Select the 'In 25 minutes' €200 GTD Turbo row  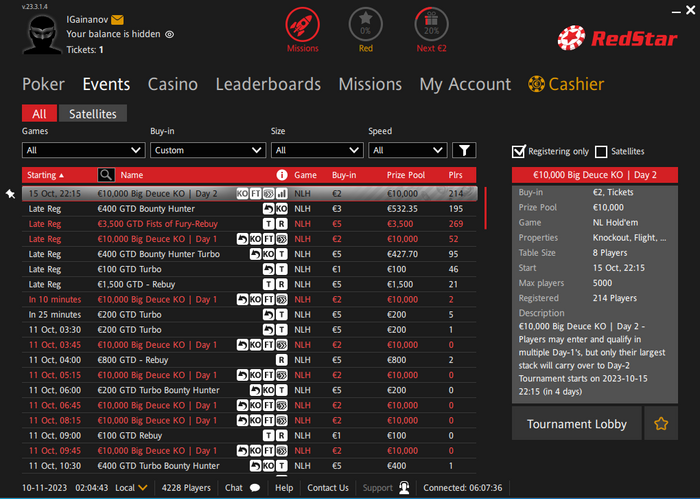(249, 315)
